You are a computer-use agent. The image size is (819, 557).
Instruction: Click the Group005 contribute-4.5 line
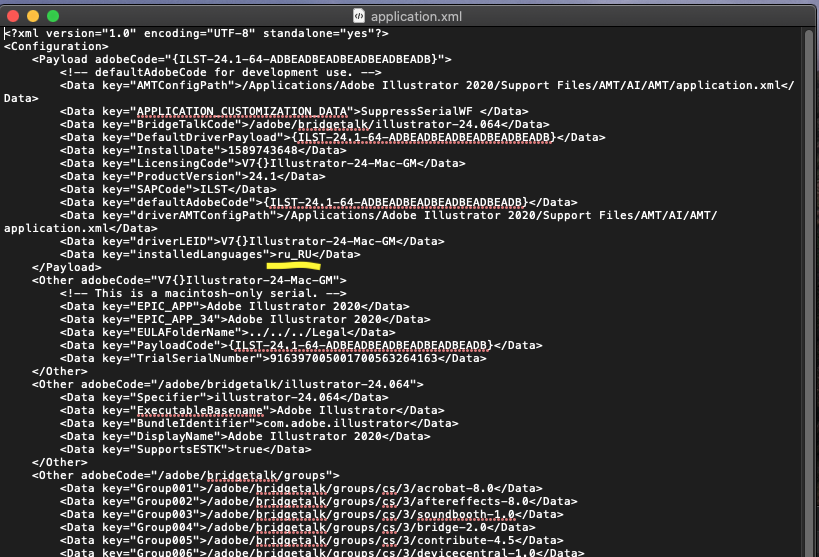tap(312, 541)
